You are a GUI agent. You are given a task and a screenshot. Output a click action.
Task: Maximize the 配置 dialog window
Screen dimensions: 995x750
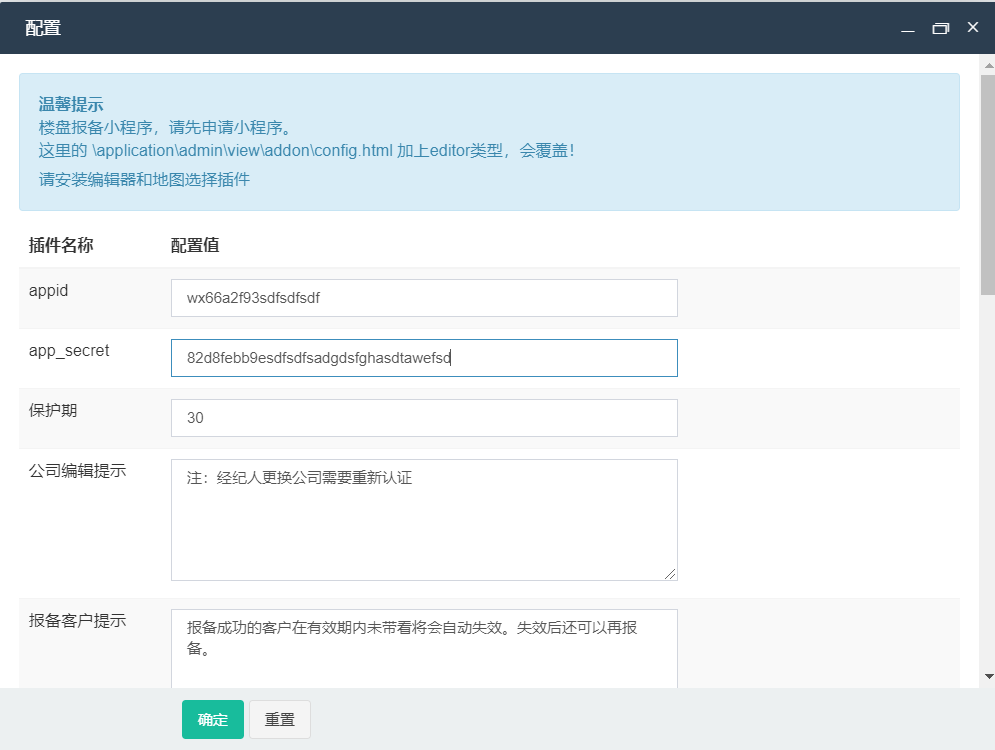pyautogui.click(x=940, y=29)
